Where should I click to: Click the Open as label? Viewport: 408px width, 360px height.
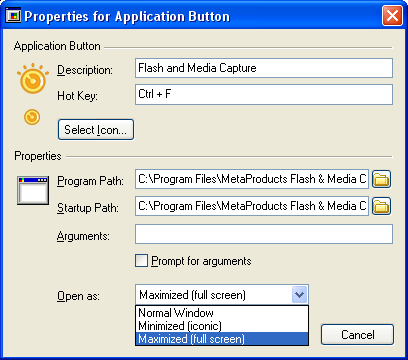[78, 296]
